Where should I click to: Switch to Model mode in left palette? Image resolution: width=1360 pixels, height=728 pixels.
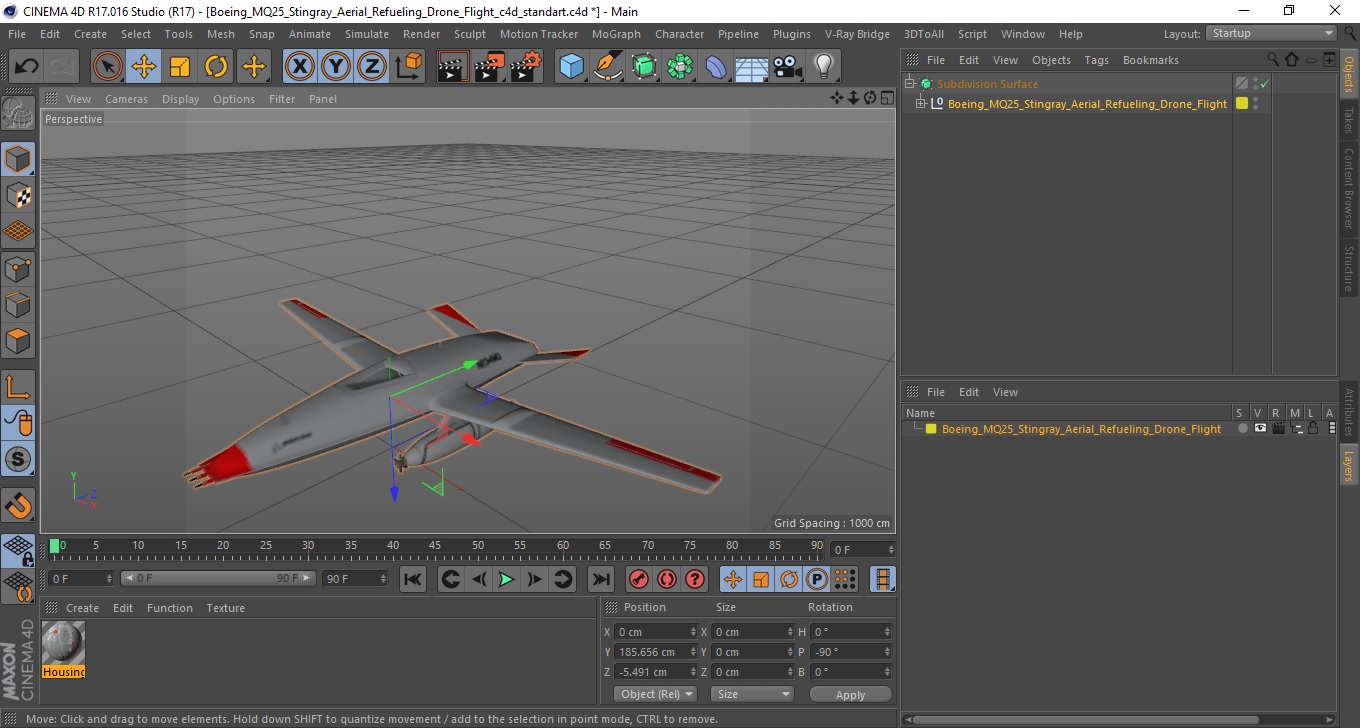click(18, 159)
